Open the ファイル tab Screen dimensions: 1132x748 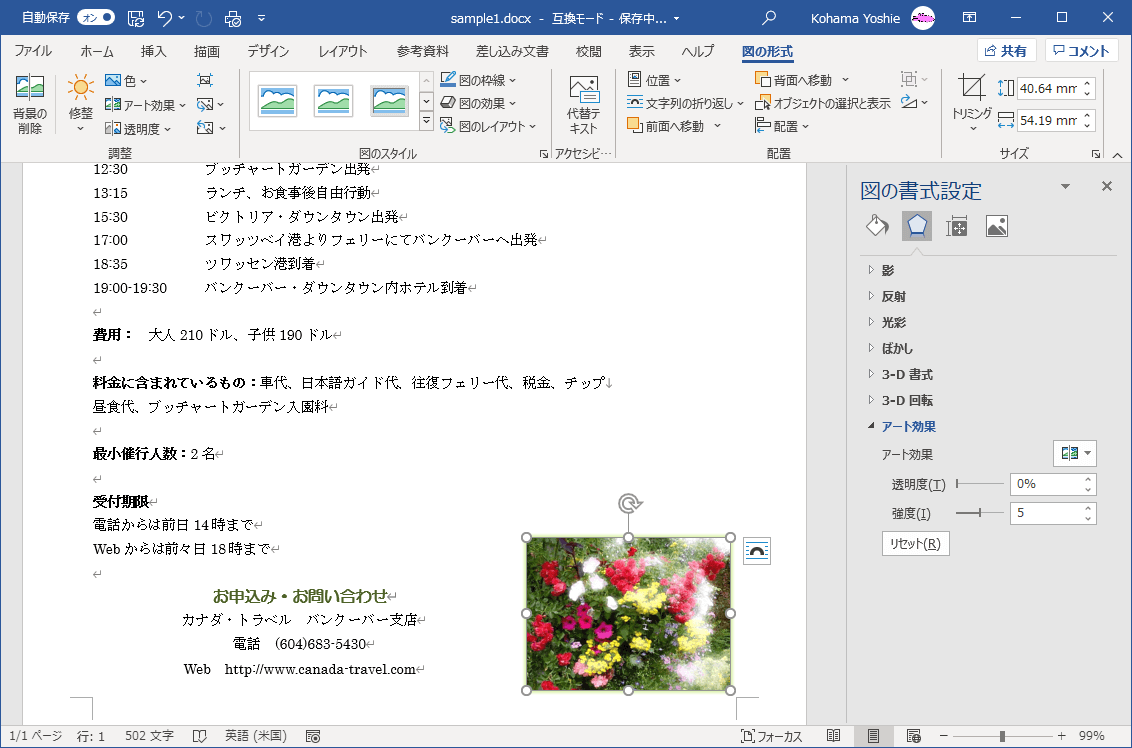32,51
